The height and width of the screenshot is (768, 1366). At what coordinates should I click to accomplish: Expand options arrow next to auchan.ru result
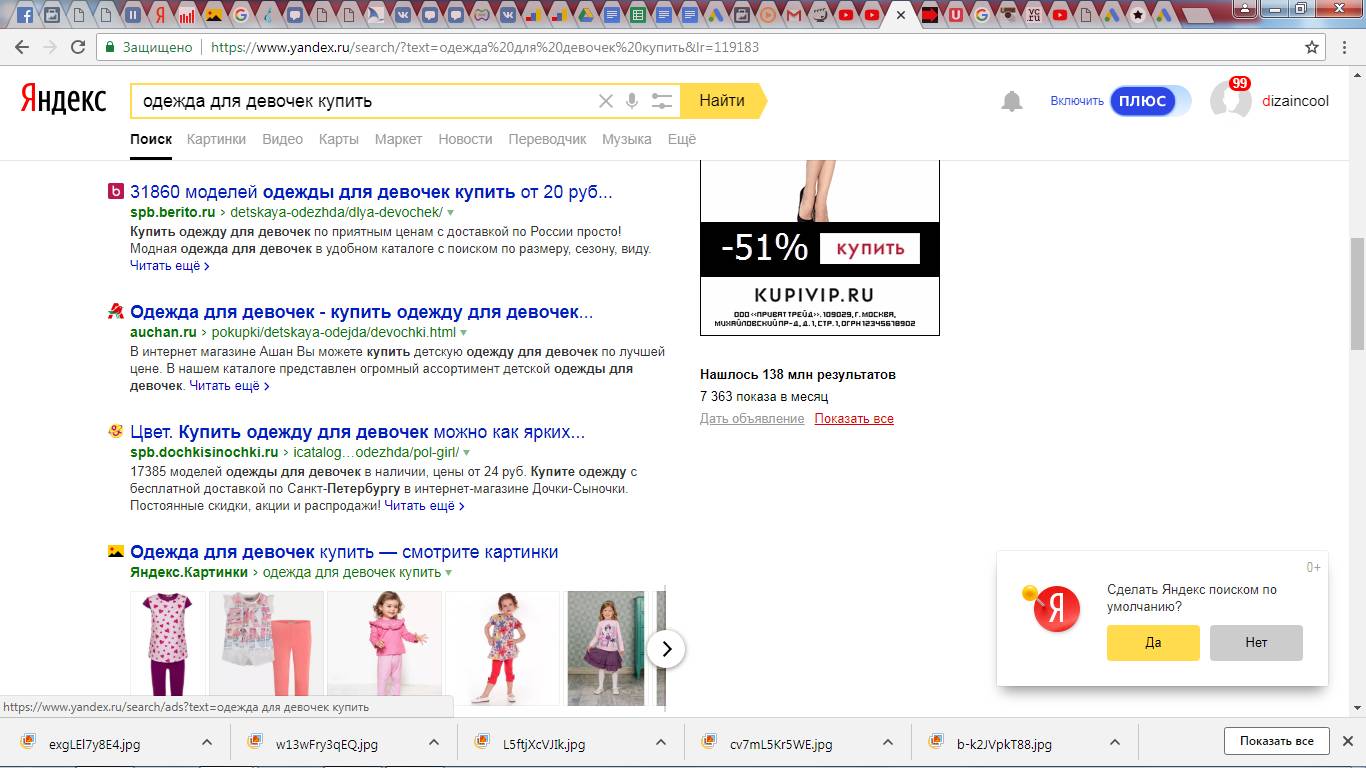pyautogui.click(x=463, y=333)
